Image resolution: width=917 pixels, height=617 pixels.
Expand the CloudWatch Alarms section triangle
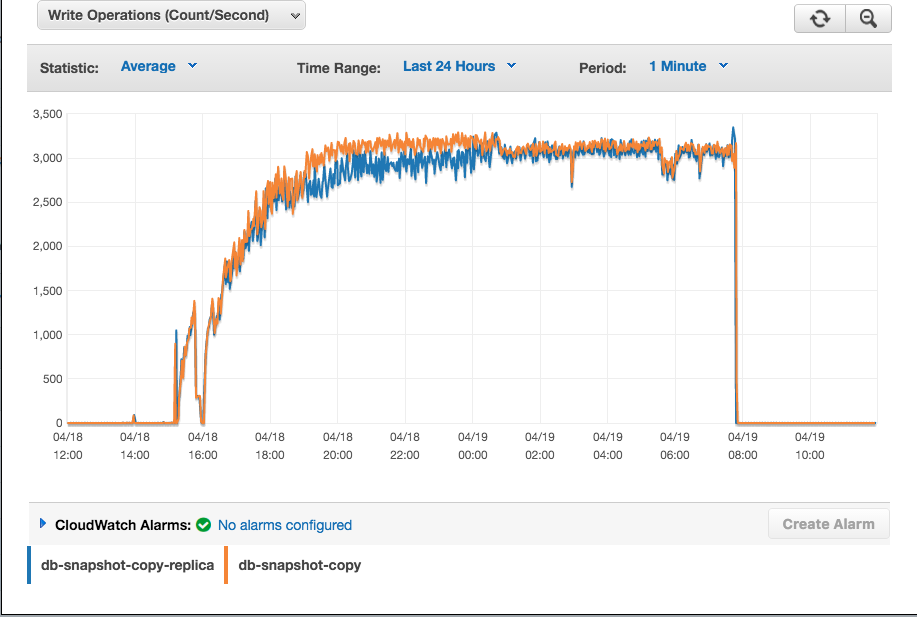(x=43, y=523)
